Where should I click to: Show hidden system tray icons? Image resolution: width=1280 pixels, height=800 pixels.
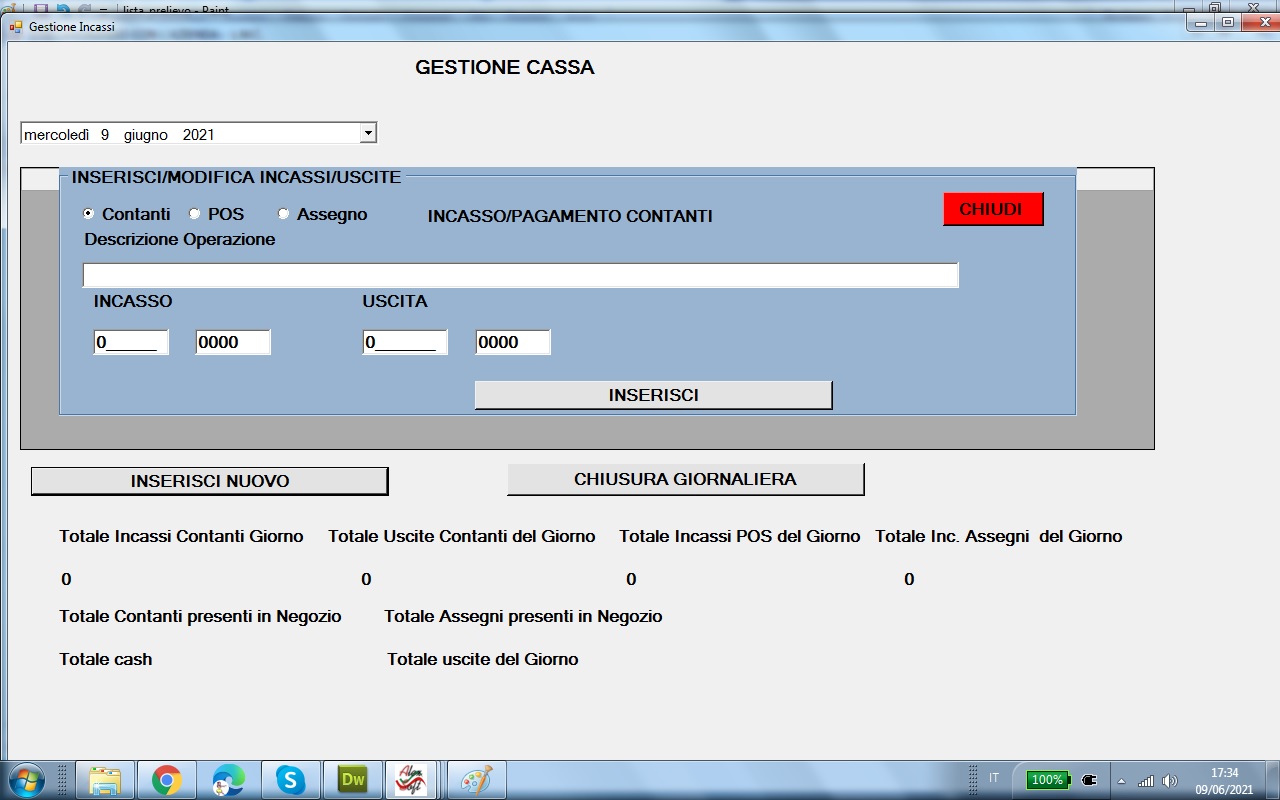tap(1121, 780)
